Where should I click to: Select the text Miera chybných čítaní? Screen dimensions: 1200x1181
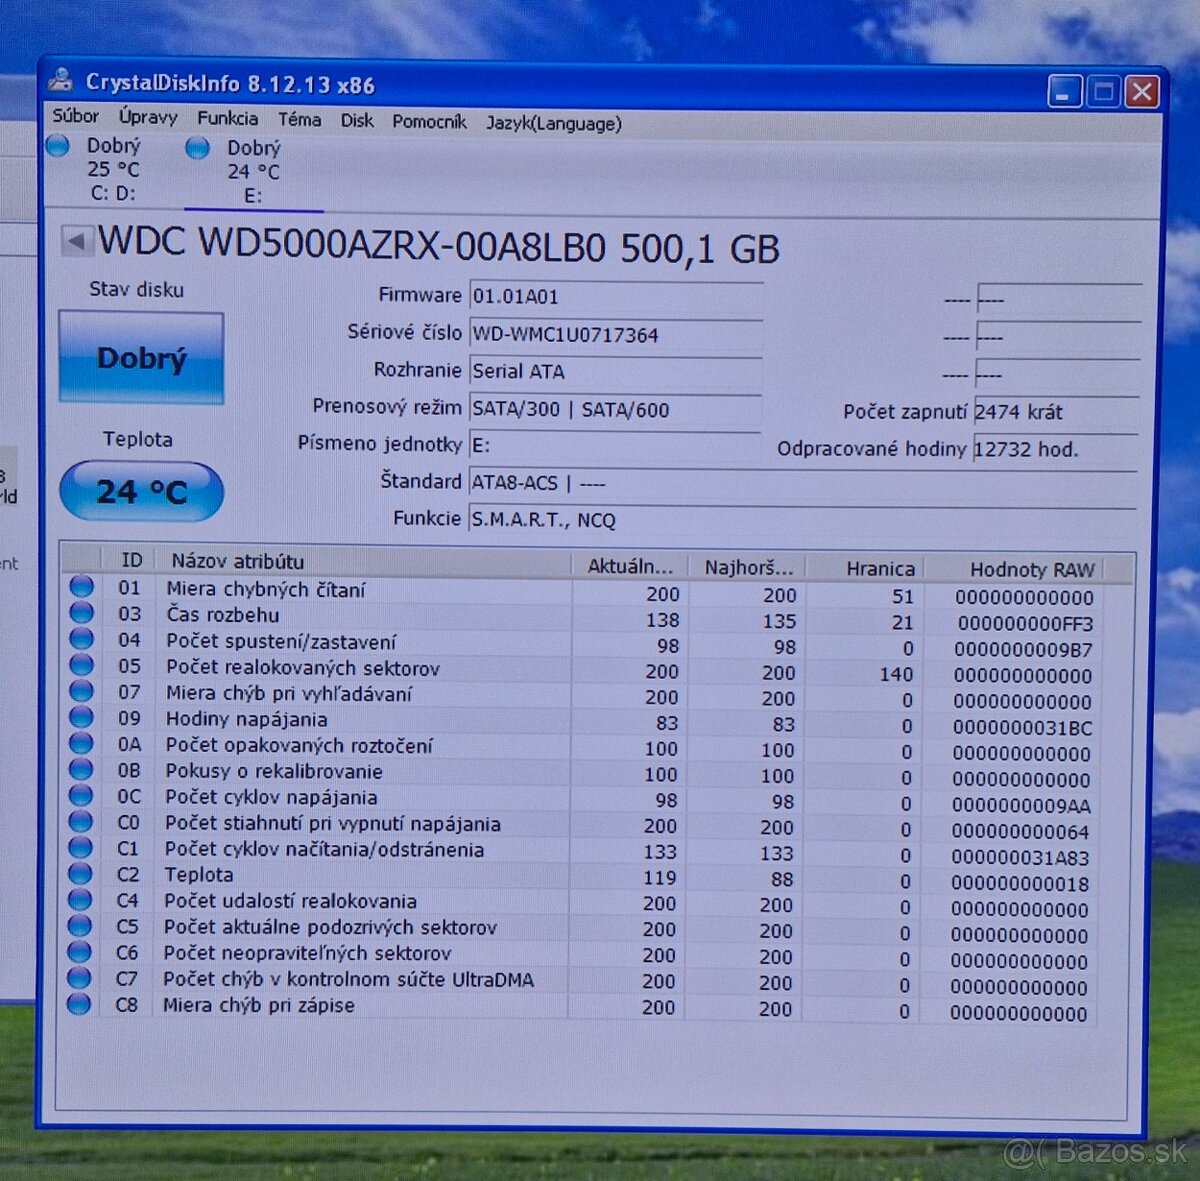pyautogui.click(x=266, y=589)
